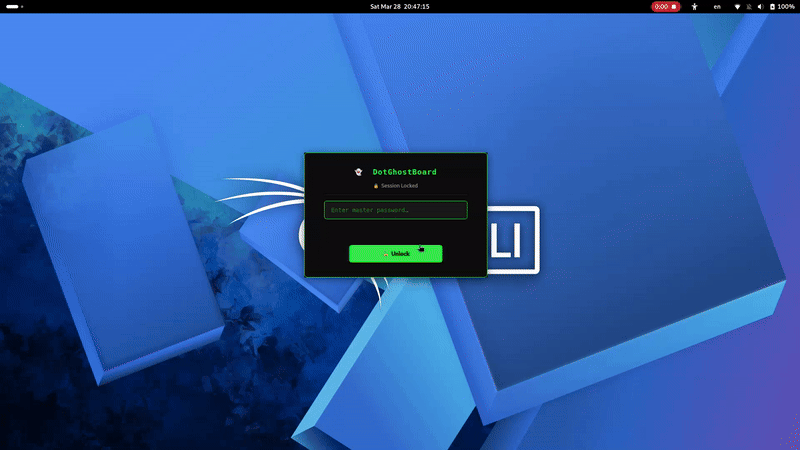Click the network wifi status icon
The height and width of the screenshot is (450, 800).
[737, 7]
